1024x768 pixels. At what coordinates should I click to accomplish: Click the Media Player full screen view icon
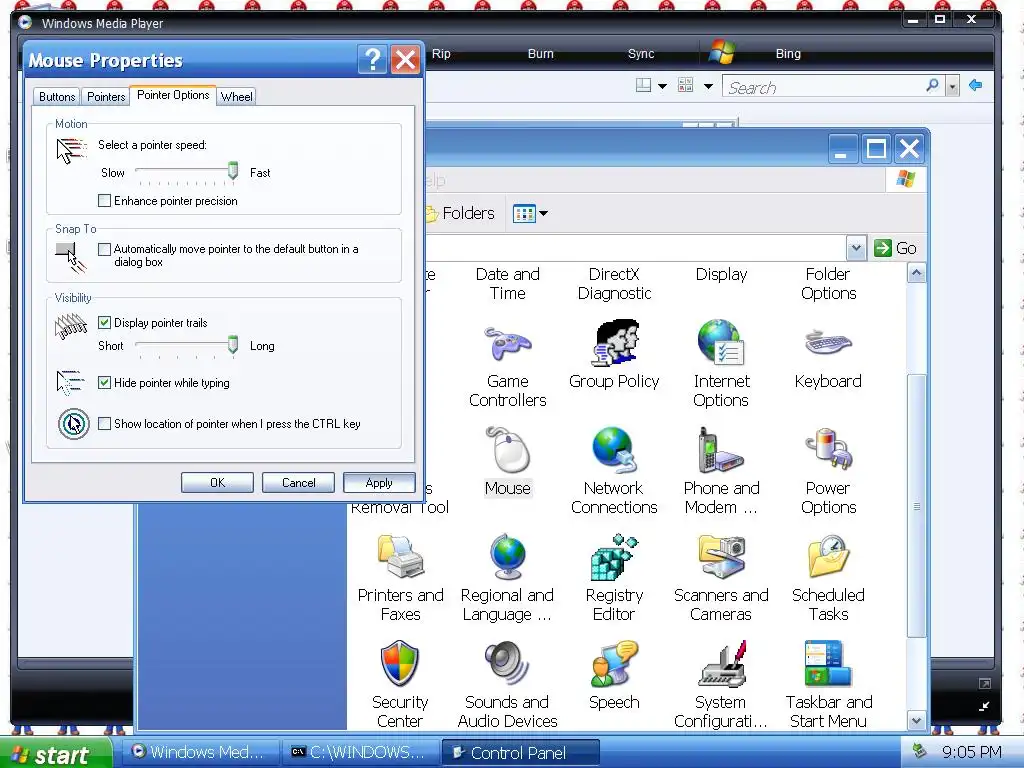(x=985, y=684)
